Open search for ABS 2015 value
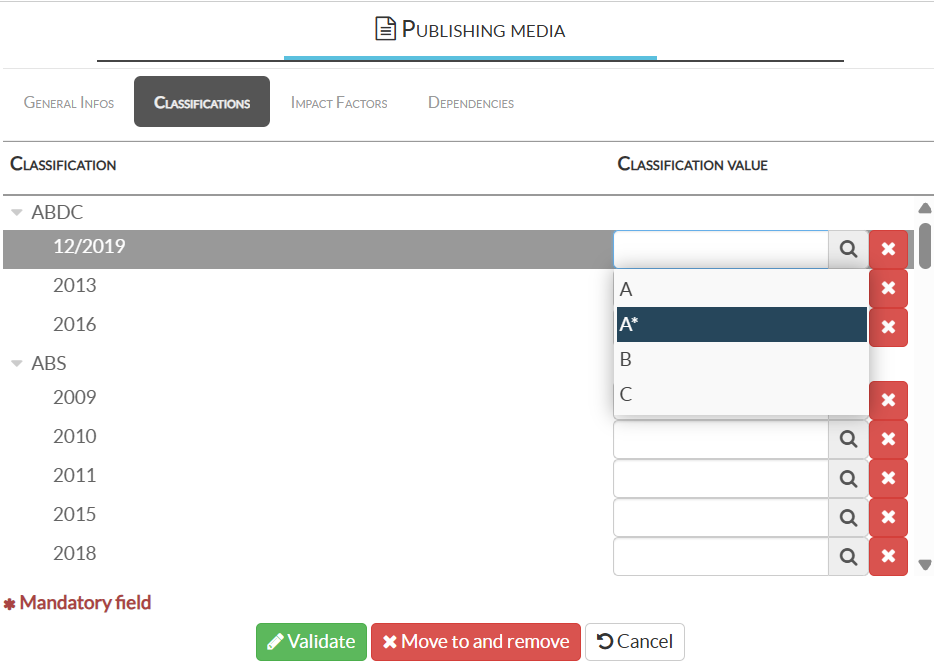The width and height of the screenshot is (934, 669). (848, 517)
